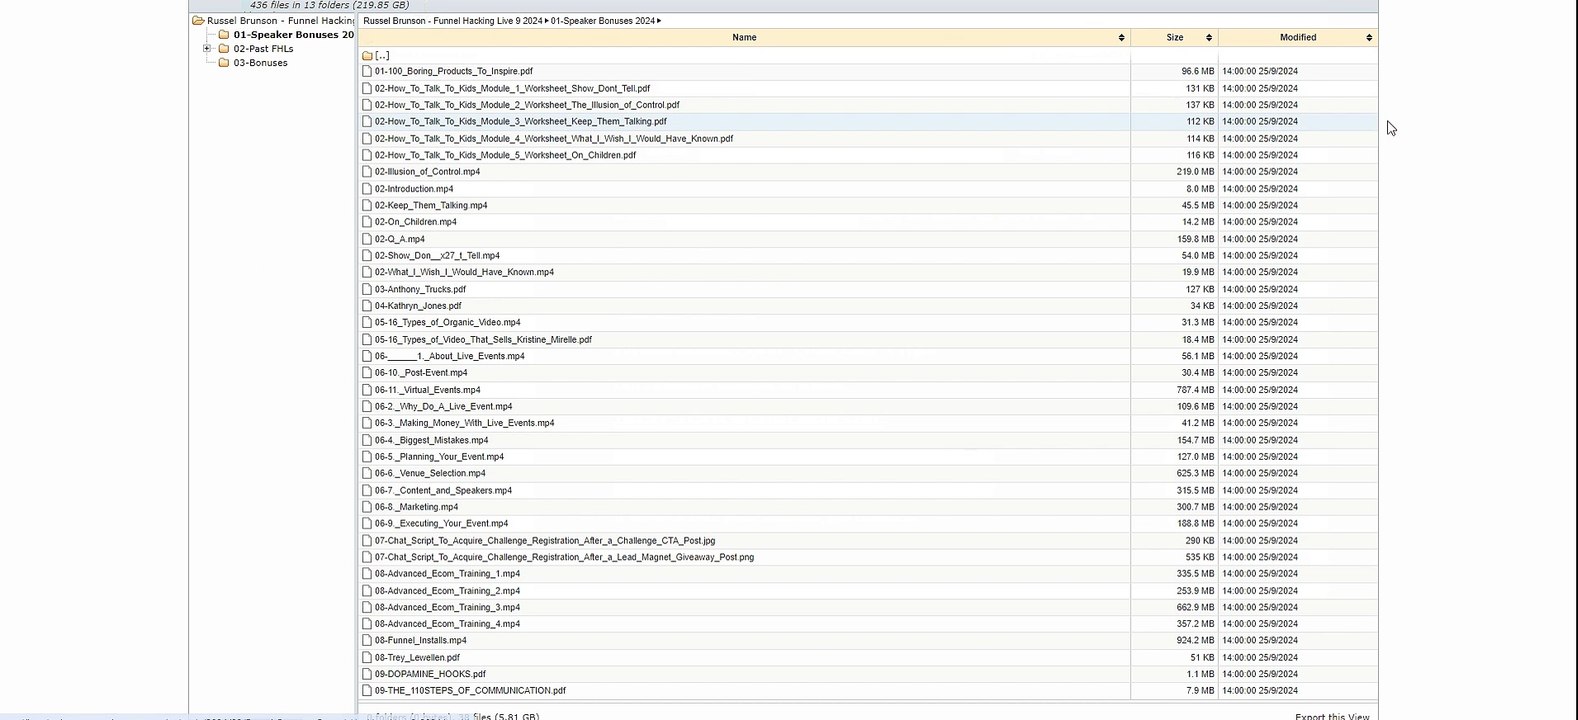Click file icon of 04-Kathryn_Jones.pdf

367,305
